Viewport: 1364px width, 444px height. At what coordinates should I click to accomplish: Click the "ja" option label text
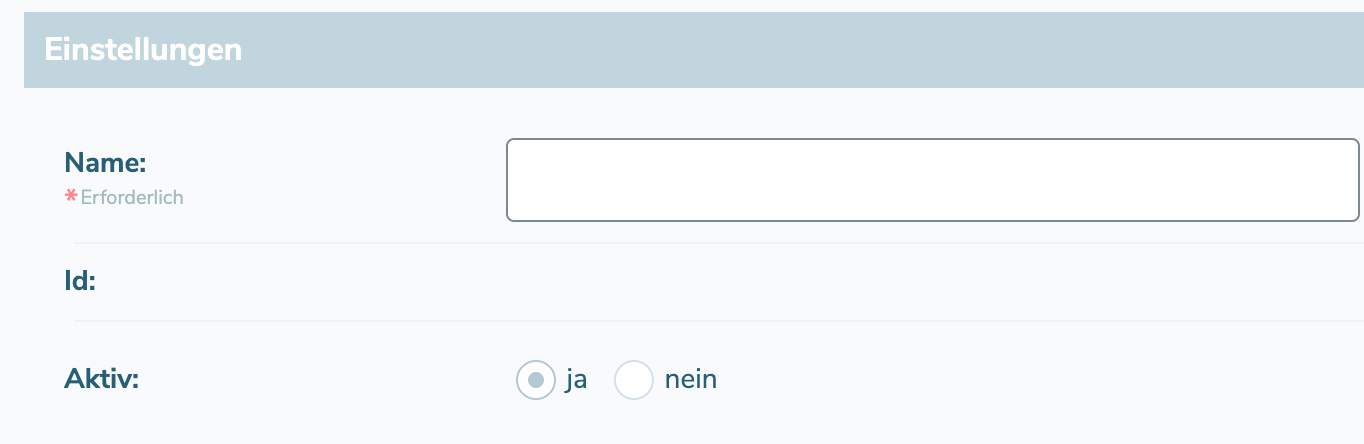[575, 380]
